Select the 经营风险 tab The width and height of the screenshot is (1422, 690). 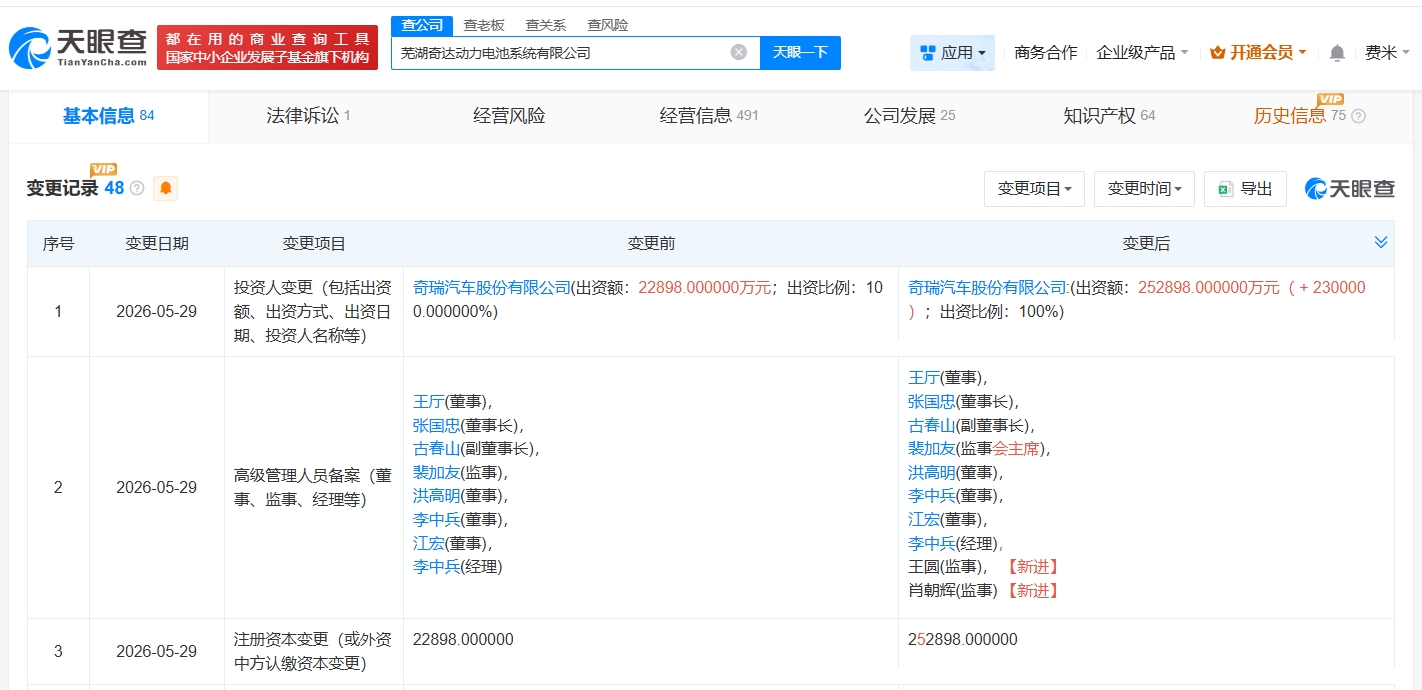(x=509, y=116)
